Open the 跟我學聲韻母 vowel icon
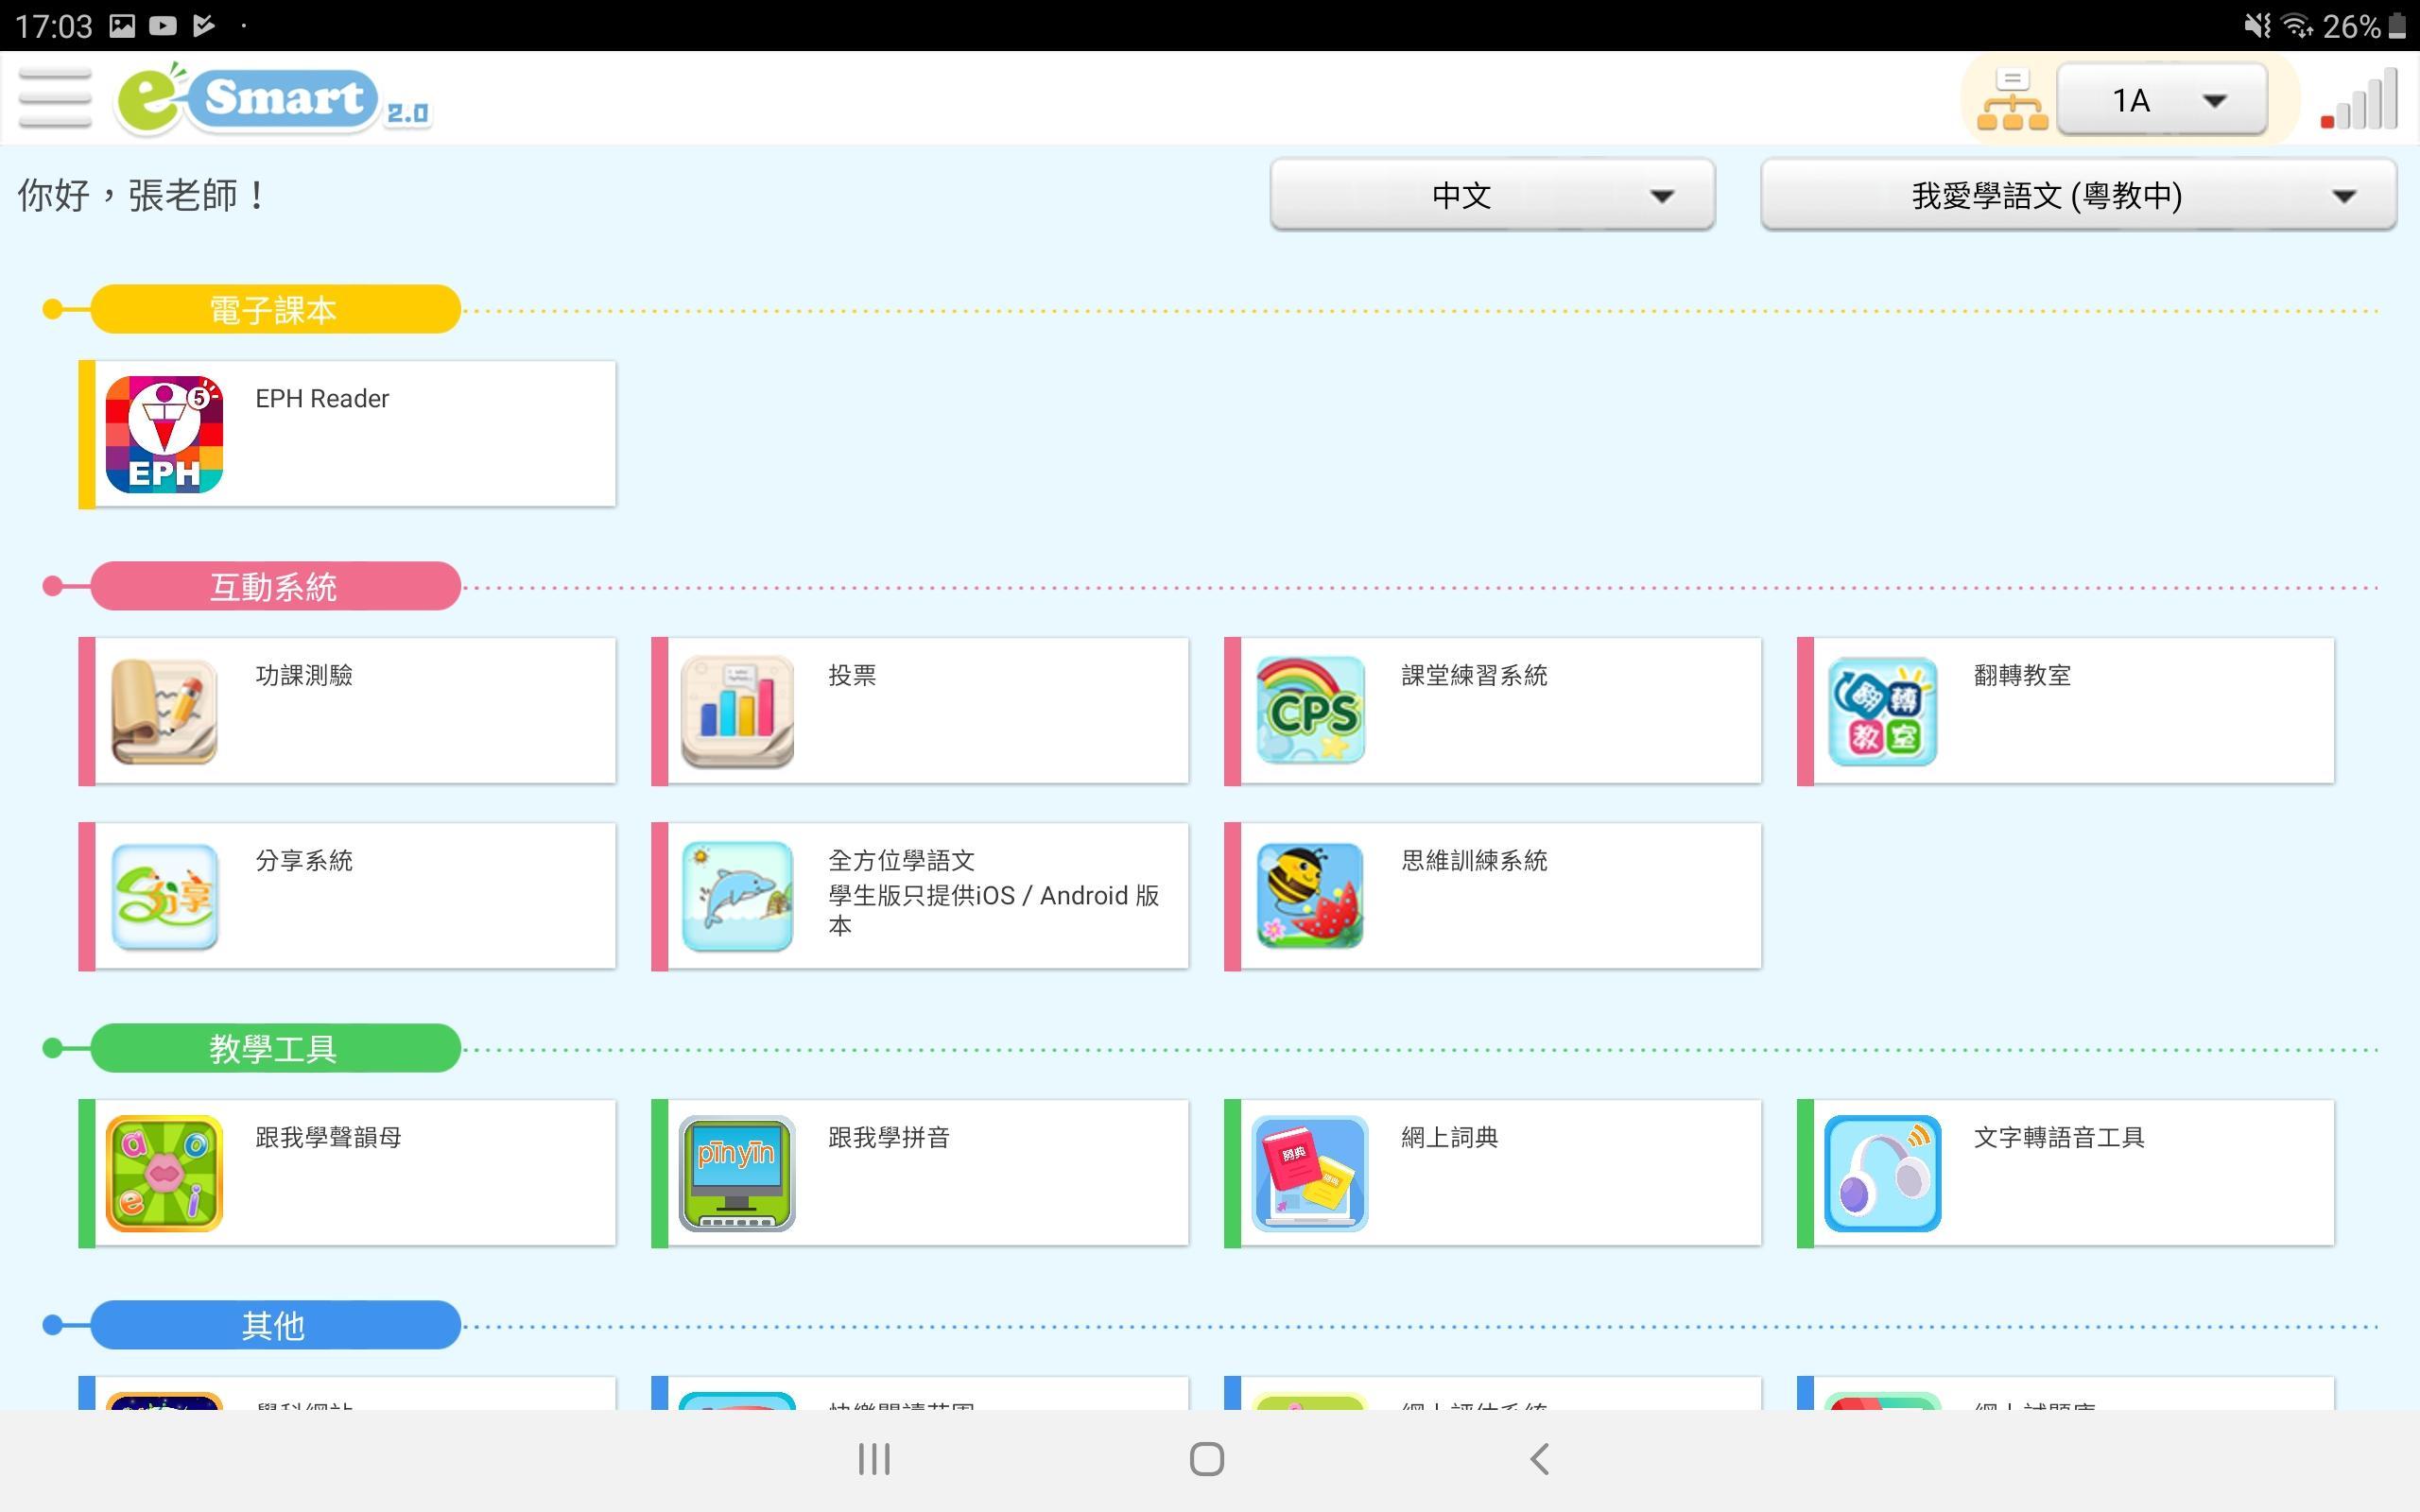Screen dimensions: 2420x1512 coord(164,1173)
